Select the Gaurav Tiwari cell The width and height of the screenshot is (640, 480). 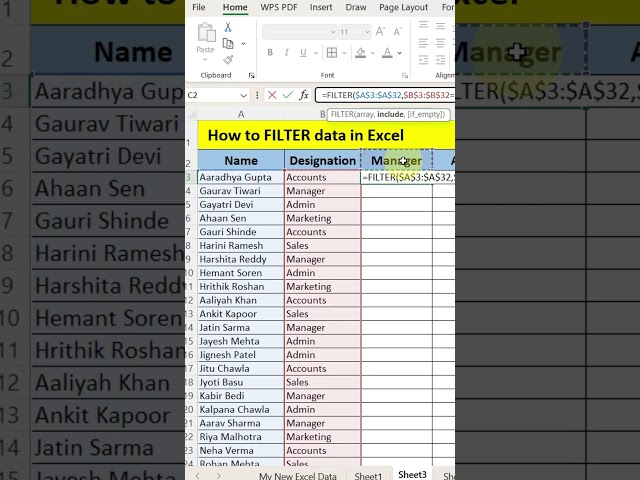pyautogui.click(x=241, y=191)
